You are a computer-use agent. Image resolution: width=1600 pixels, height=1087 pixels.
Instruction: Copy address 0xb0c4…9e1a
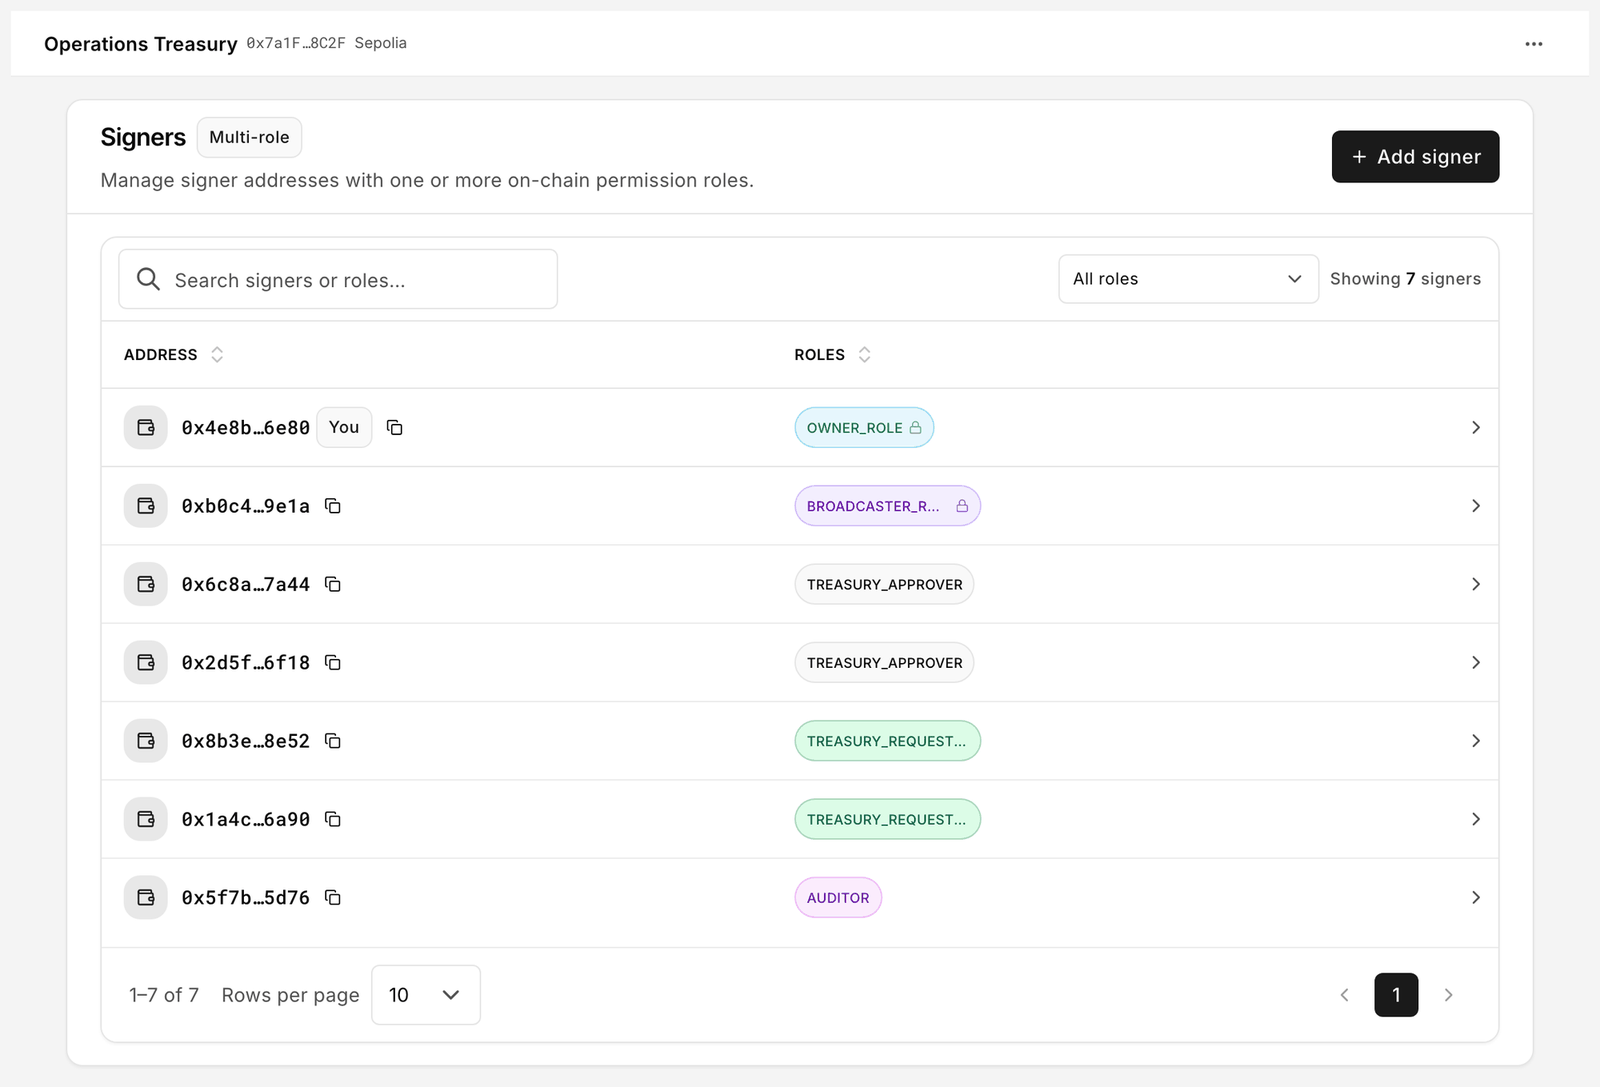[x=333, y=506]
